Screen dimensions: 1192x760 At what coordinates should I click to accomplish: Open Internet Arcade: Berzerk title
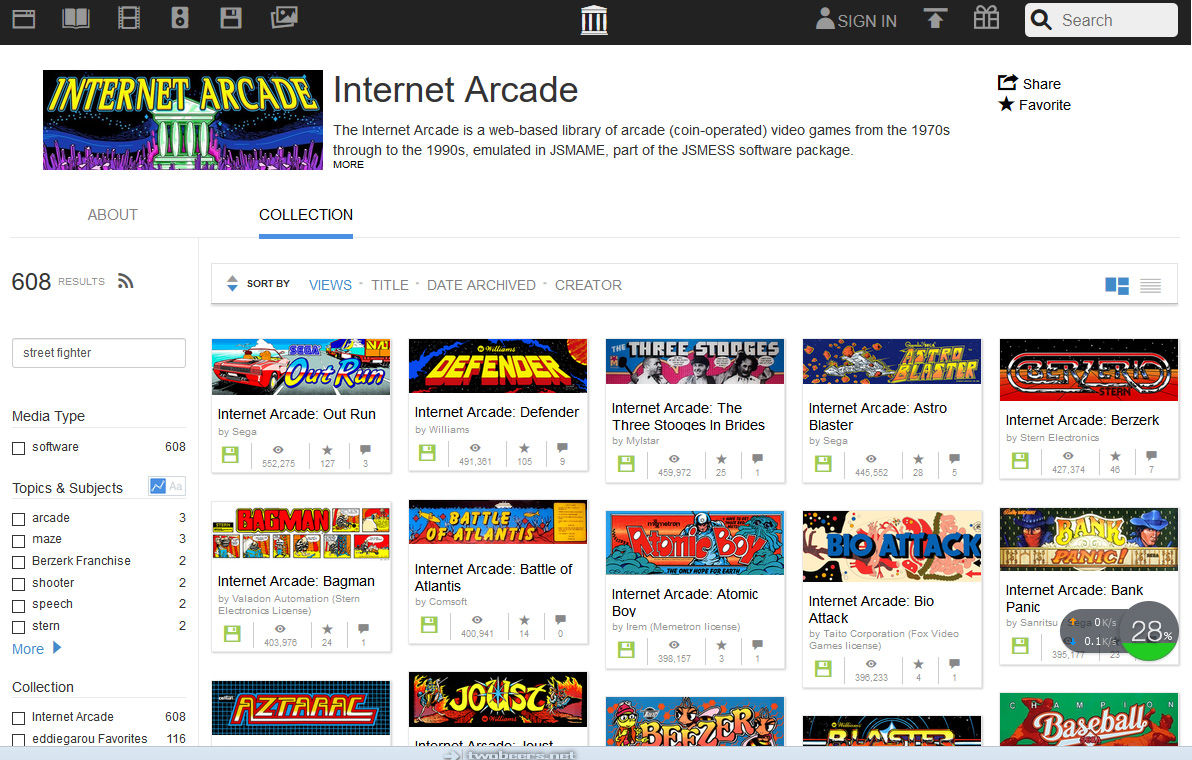(x=1082, y=420)
